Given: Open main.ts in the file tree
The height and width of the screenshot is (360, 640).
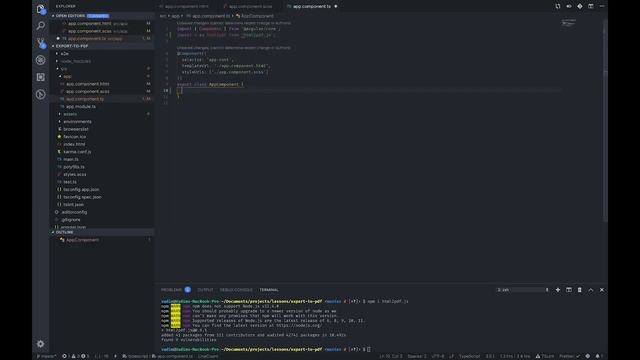Looking at the screenshot, I should [71, 159].
